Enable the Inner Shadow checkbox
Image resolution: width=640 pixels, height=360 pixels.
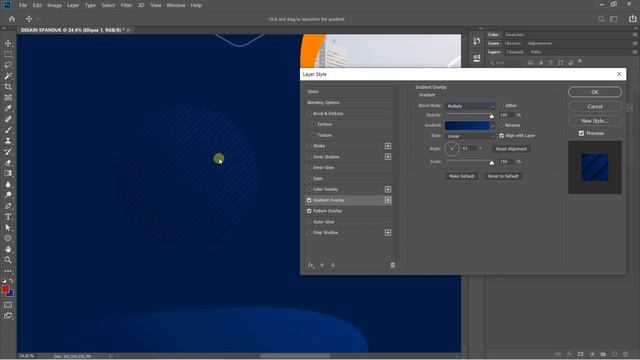click(309, 157)
